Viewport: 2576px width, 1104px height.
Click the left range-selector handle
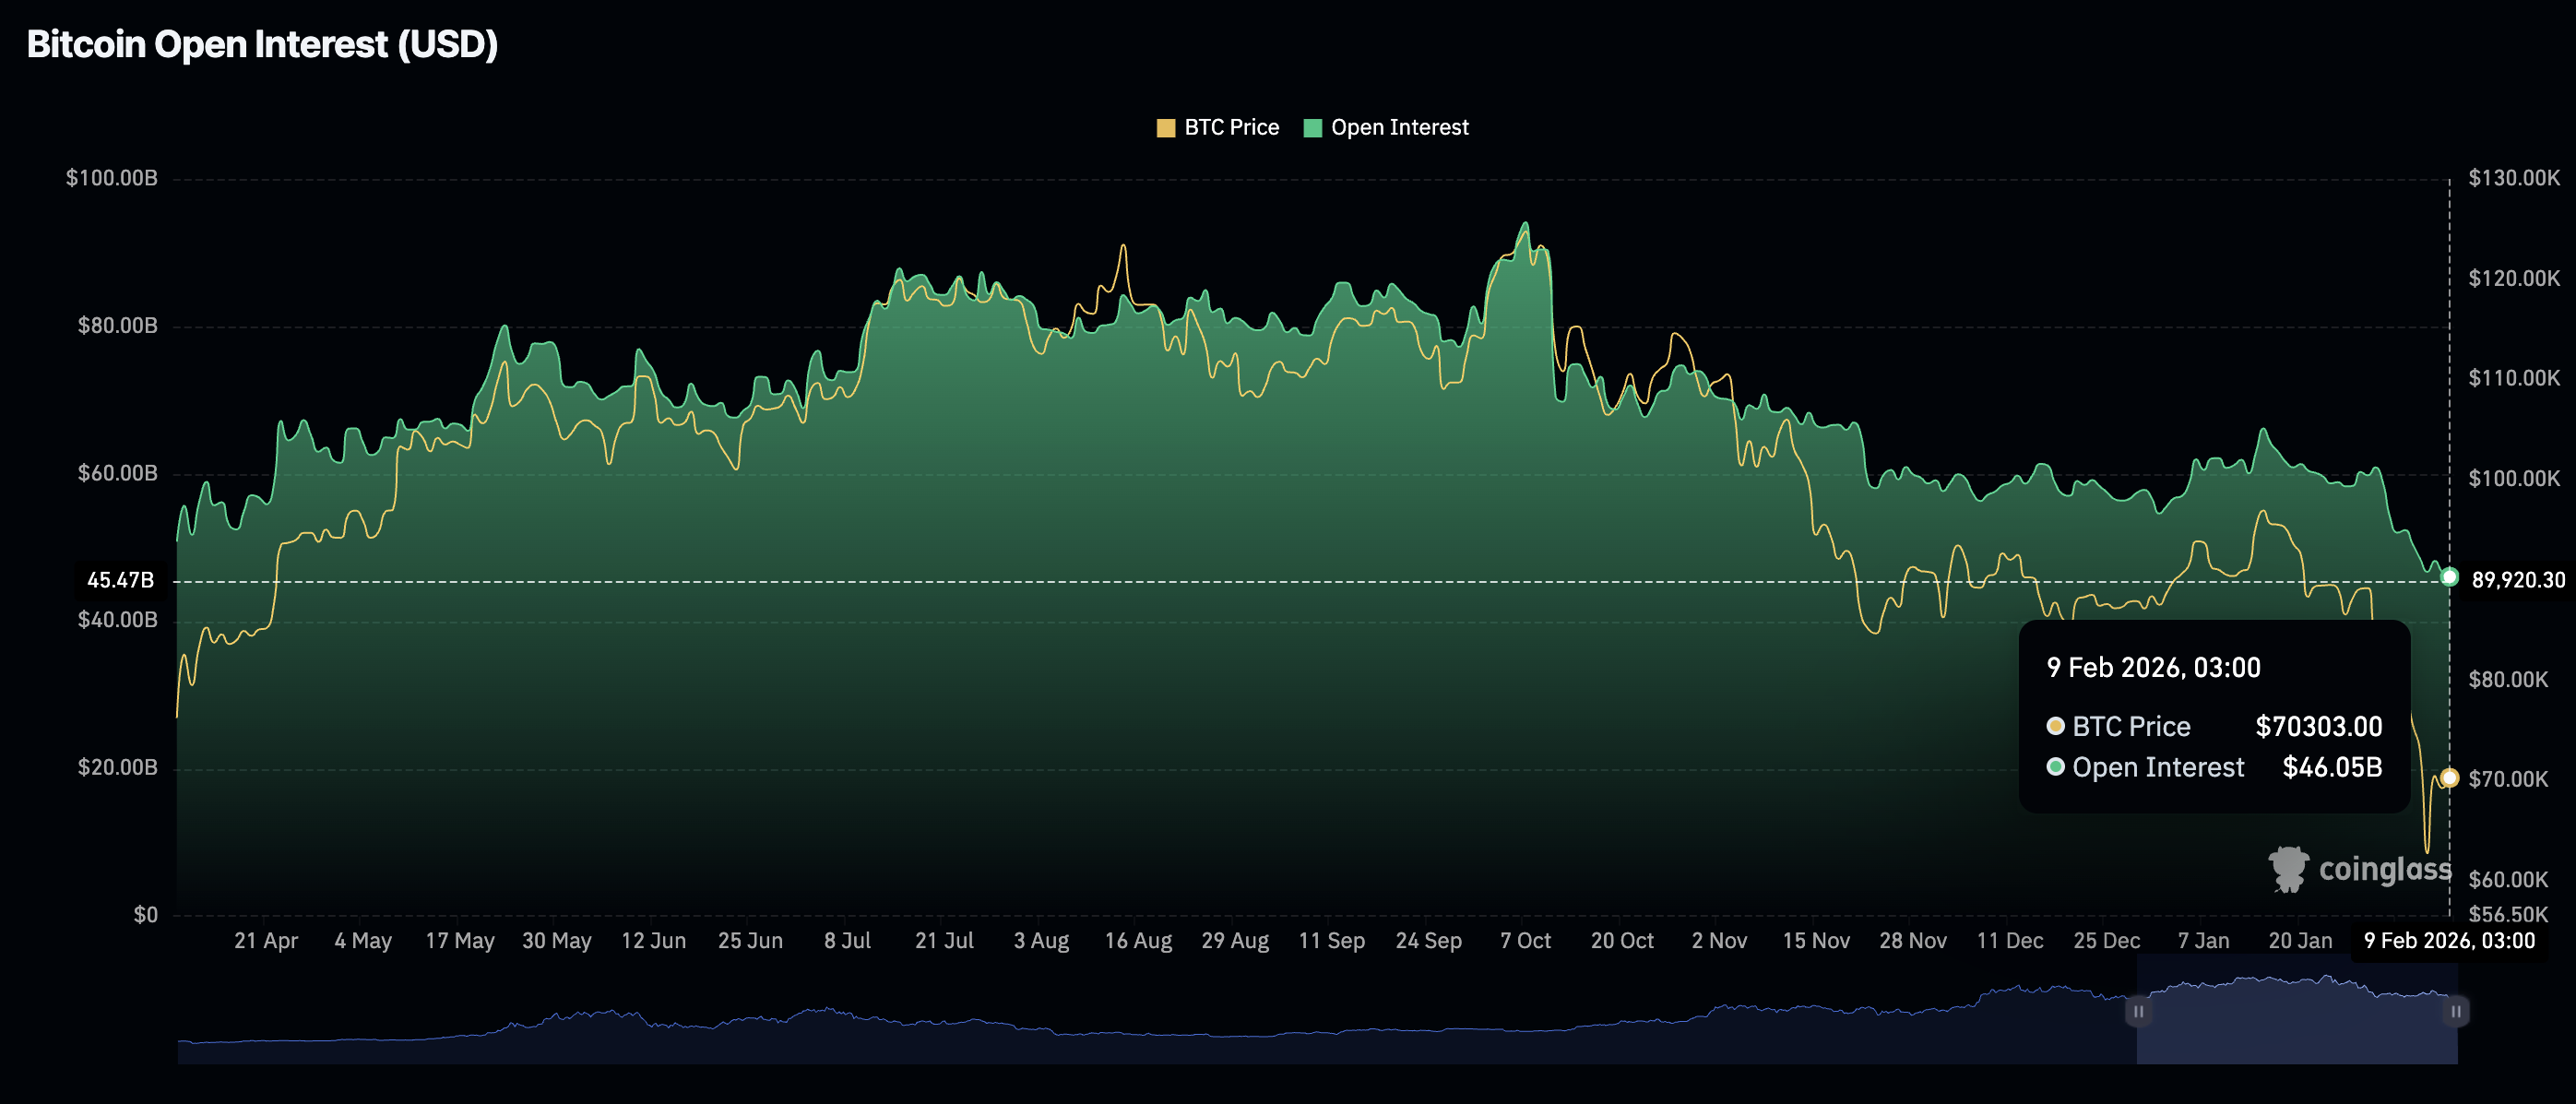[x=2138, y=1011]
